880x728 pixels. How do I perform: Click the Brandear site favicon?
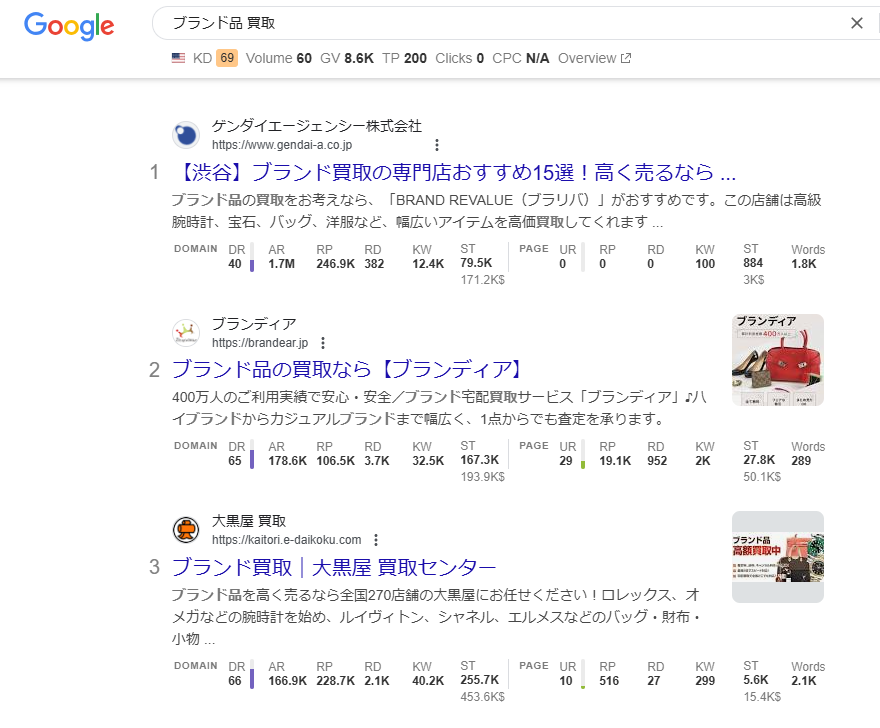pos(185,332)
